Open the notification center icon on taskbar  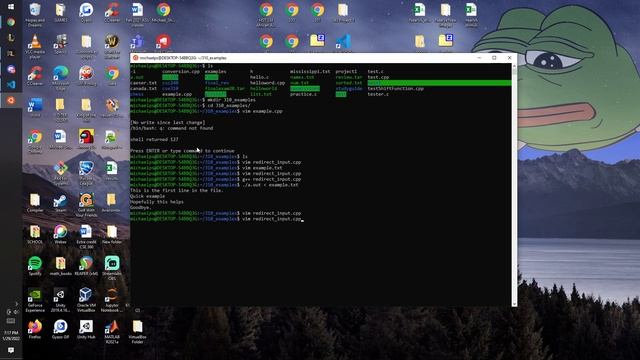[x=11, y=350]
